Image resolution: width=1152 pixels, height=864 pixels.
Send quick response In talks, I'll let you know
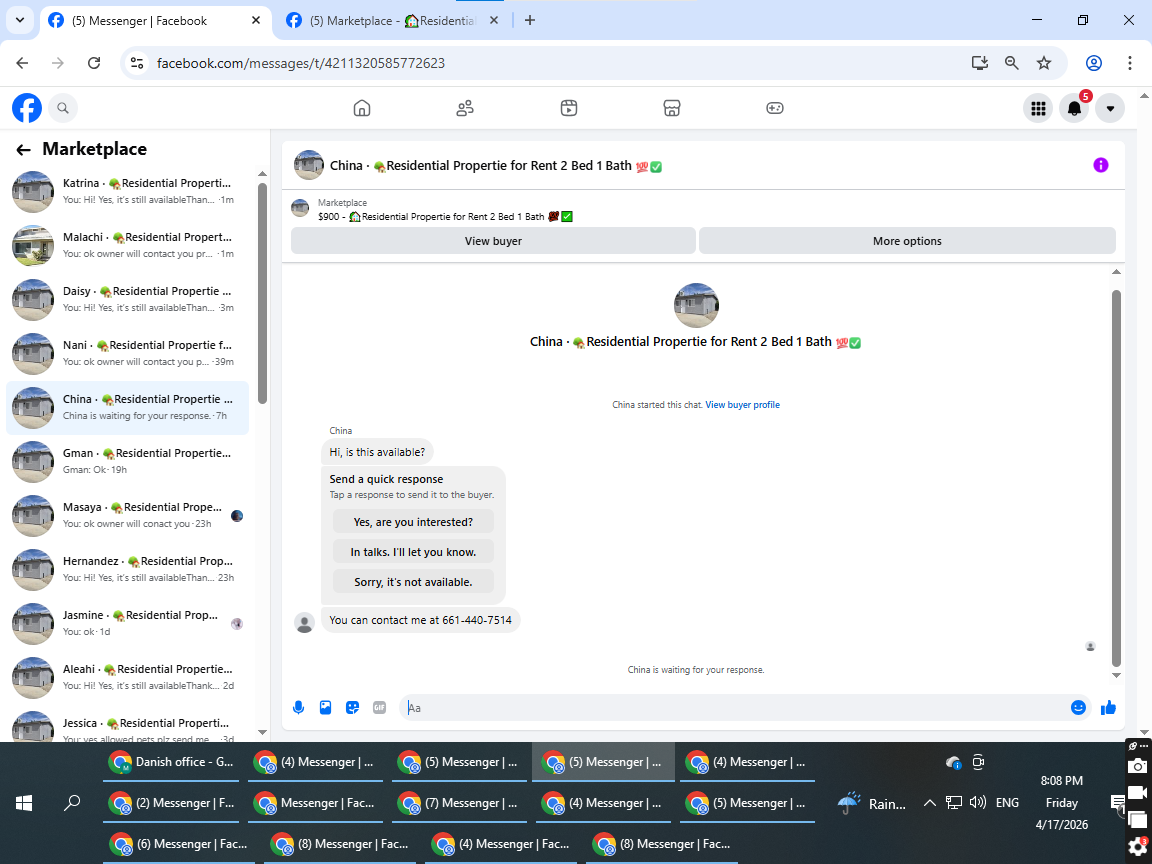click(x=413, y=552)
